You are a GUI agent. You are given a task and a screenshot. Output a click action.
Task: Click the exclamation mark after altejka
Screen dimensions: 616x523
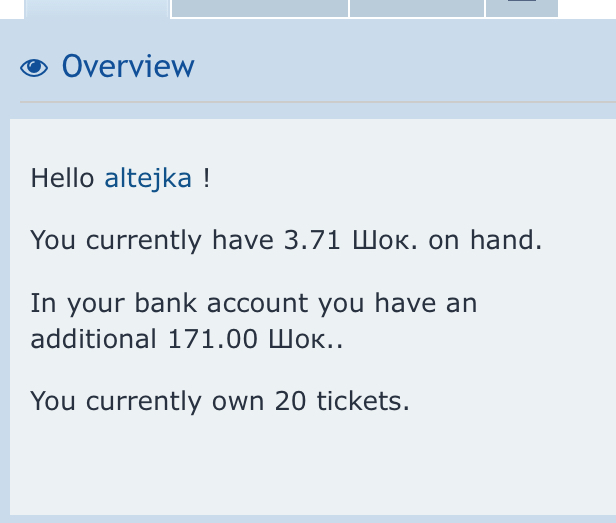coord(206,179)
